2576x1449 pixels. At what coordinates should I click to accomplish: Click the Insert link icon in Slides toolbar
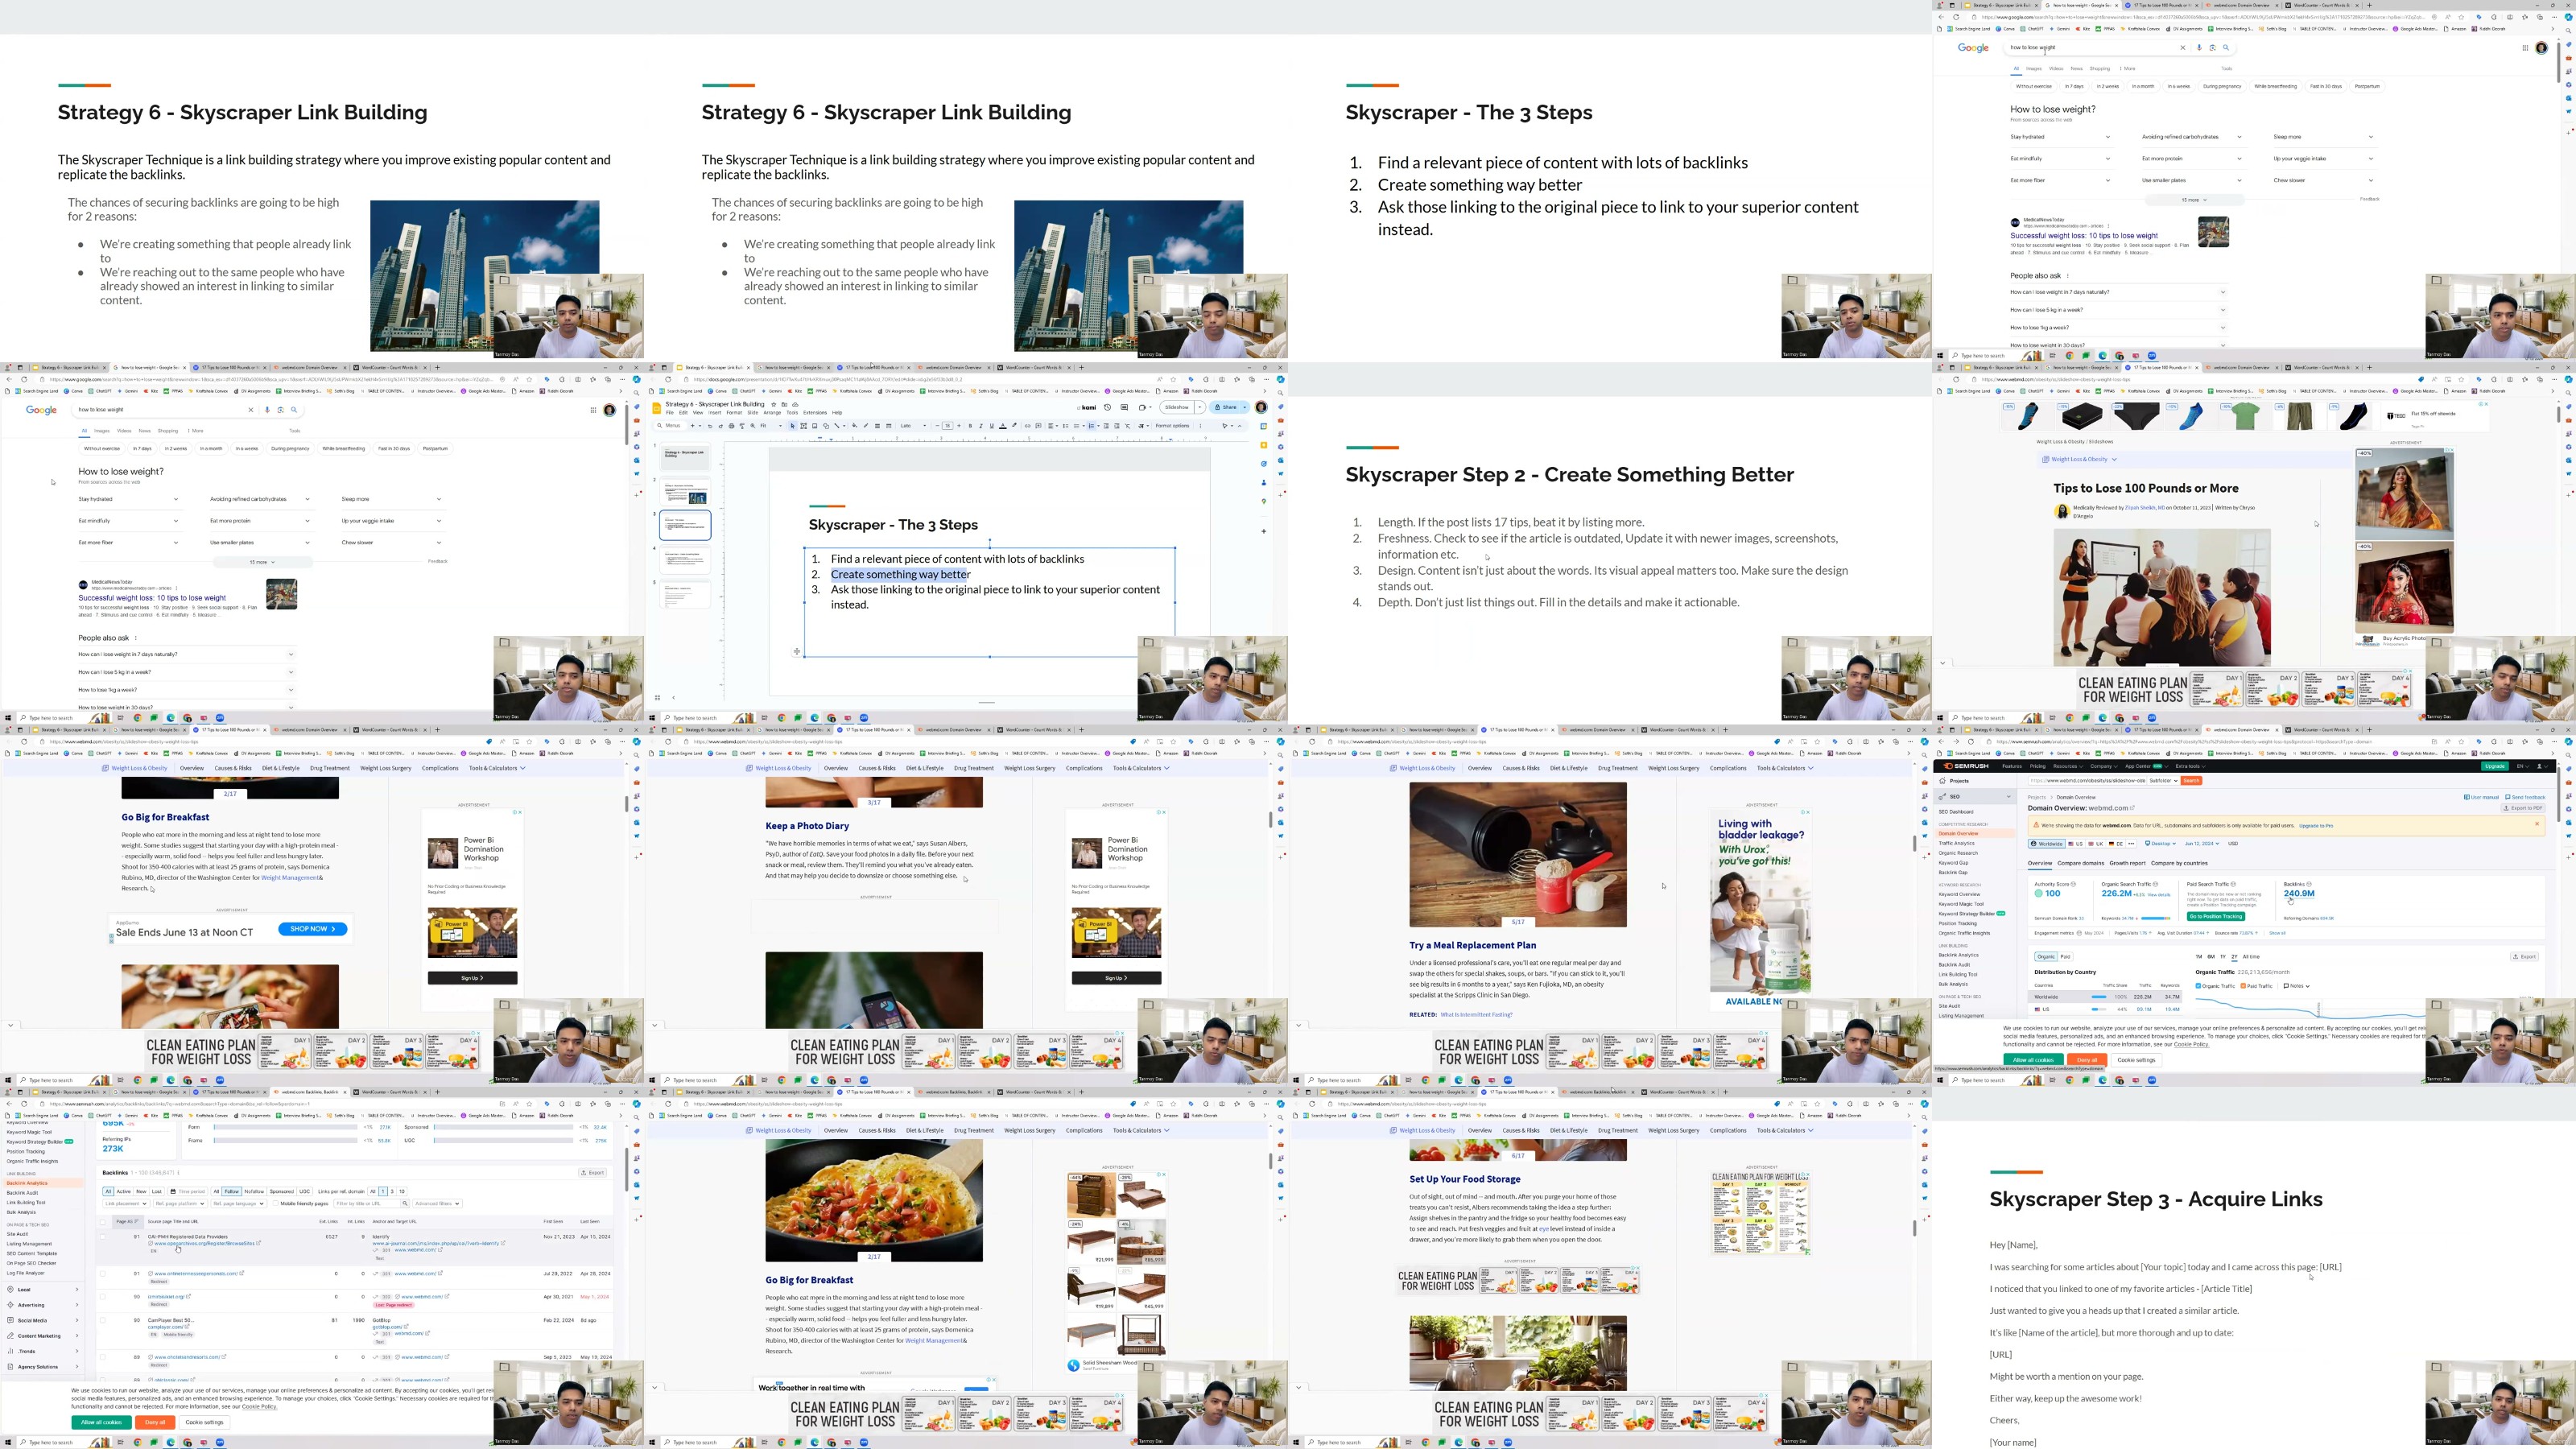coord(1028,426)
